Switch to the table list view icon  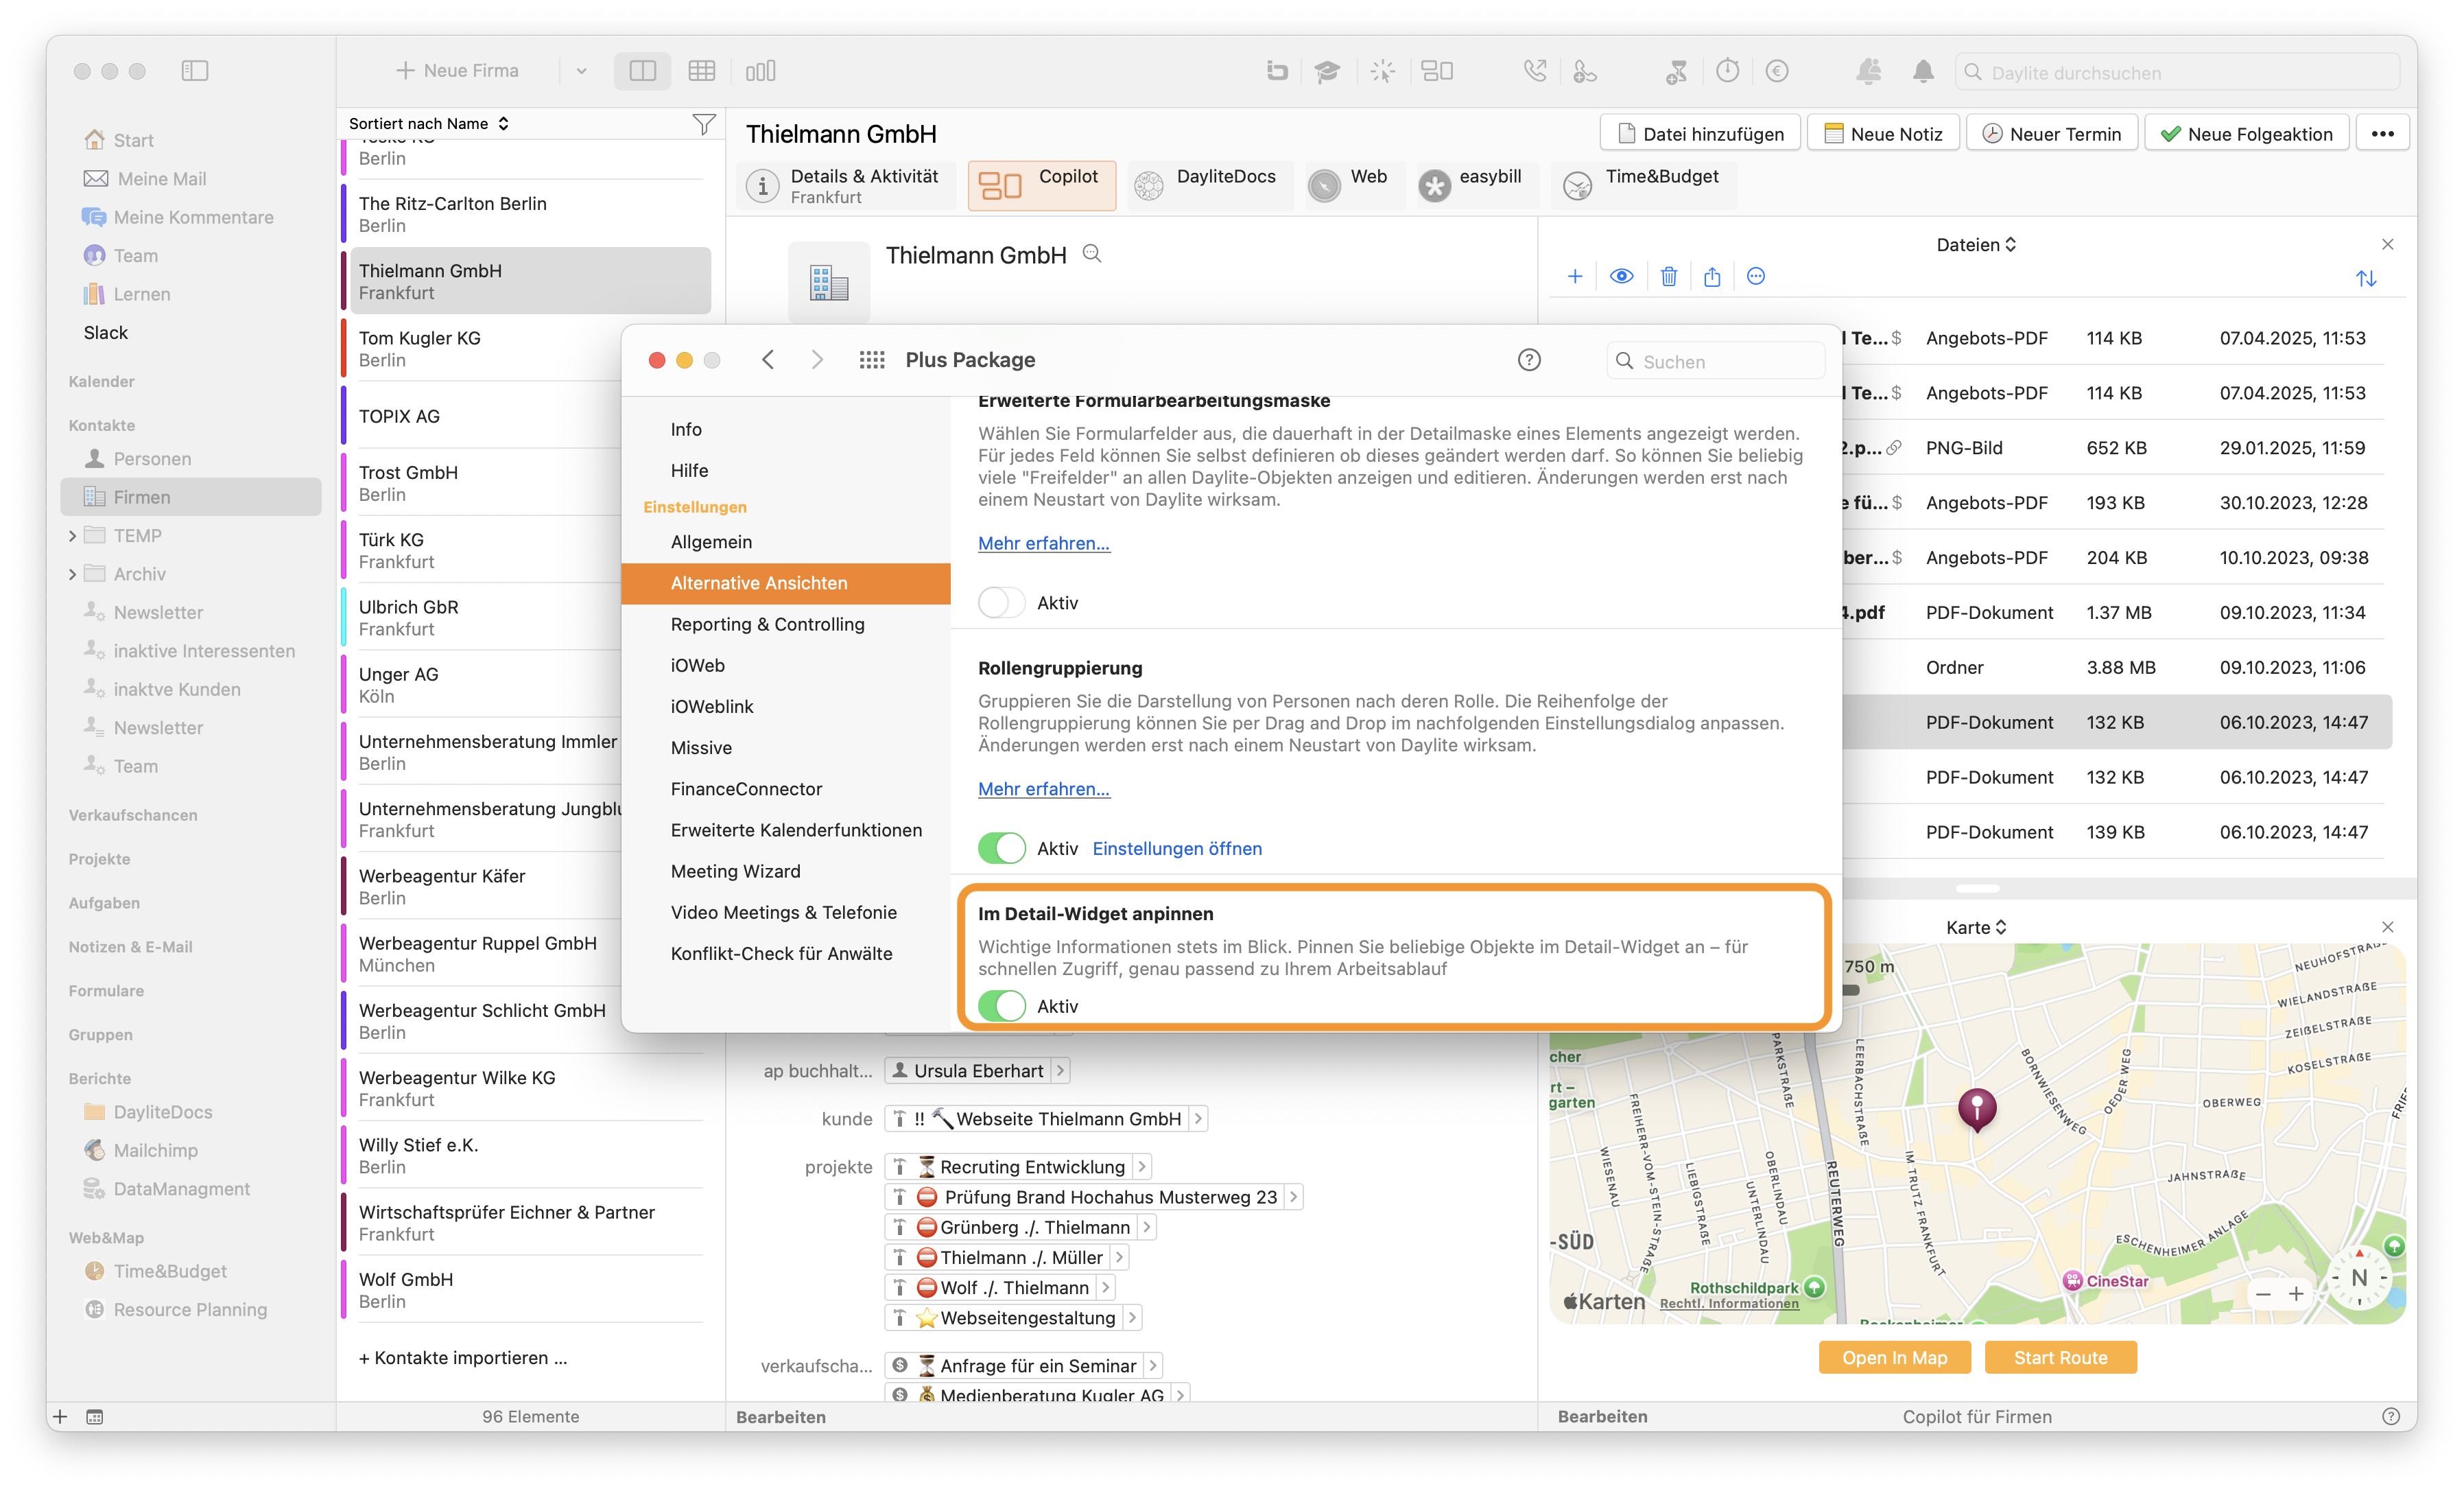click(701, 71)
